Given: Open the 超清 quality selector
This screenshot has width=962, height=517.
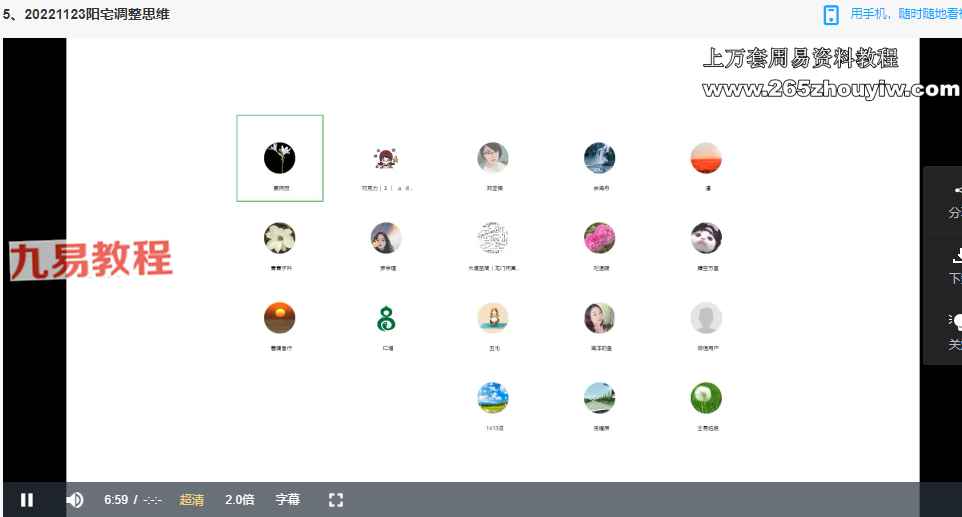Looking at the screenshot, I should click(x=192, y=500).
